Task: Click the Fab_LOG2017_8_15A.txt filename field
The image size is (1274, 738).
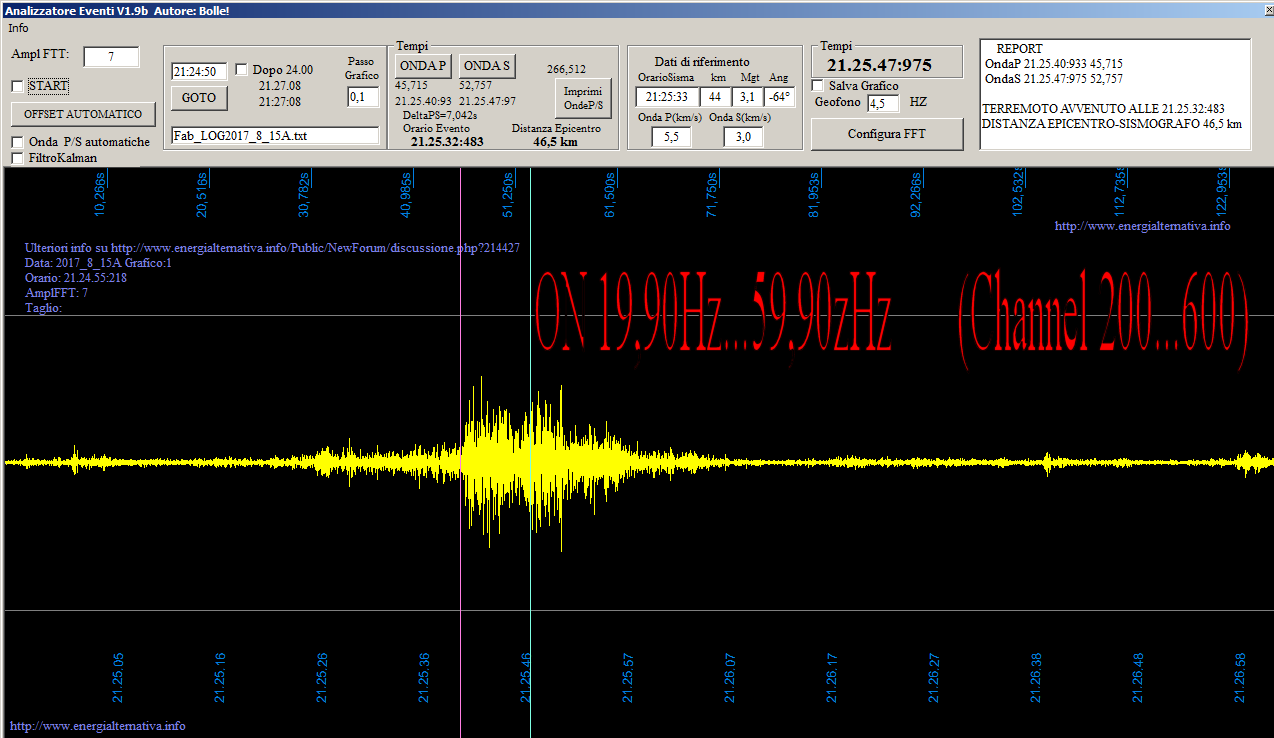Action: (x=275, y=136)
